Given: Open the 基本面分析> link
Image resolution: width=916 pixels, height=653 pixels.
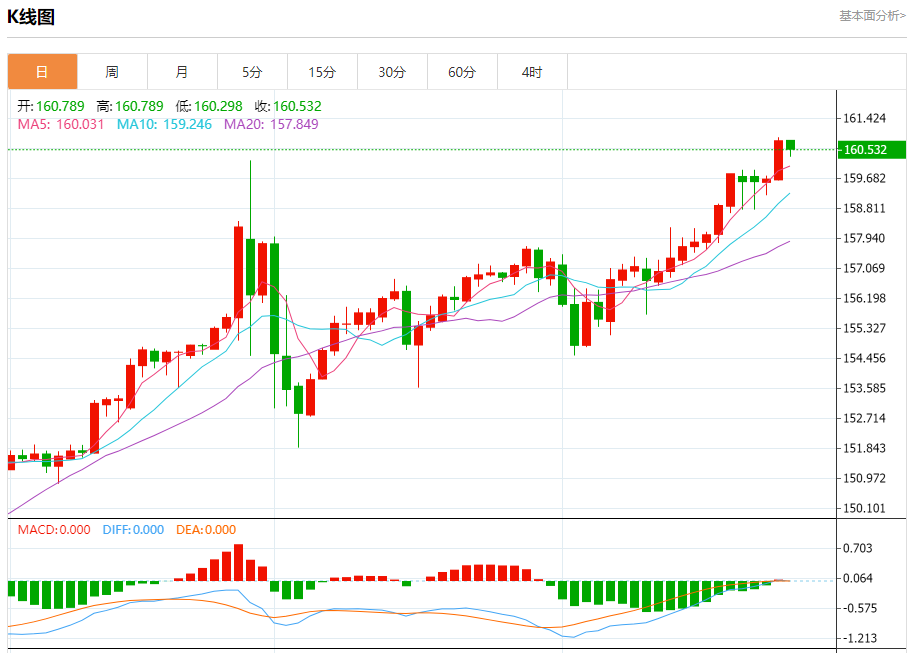Looking at the screenshot, I should point(872,16).
